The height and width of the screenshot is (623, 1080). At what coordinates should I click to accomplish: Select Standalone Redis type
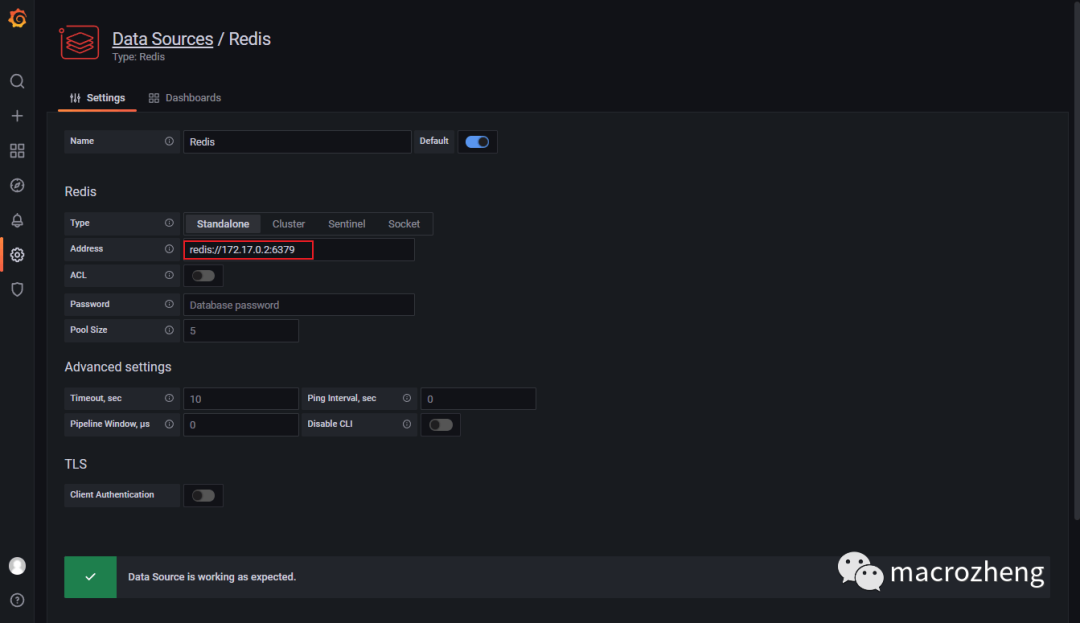tap(222, 224)
